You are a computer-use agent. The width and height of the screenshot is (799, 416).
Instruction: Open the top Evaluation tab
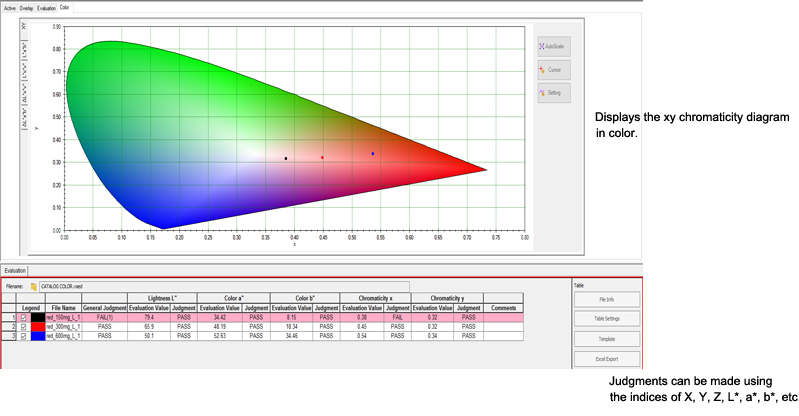tap(46, 7)
